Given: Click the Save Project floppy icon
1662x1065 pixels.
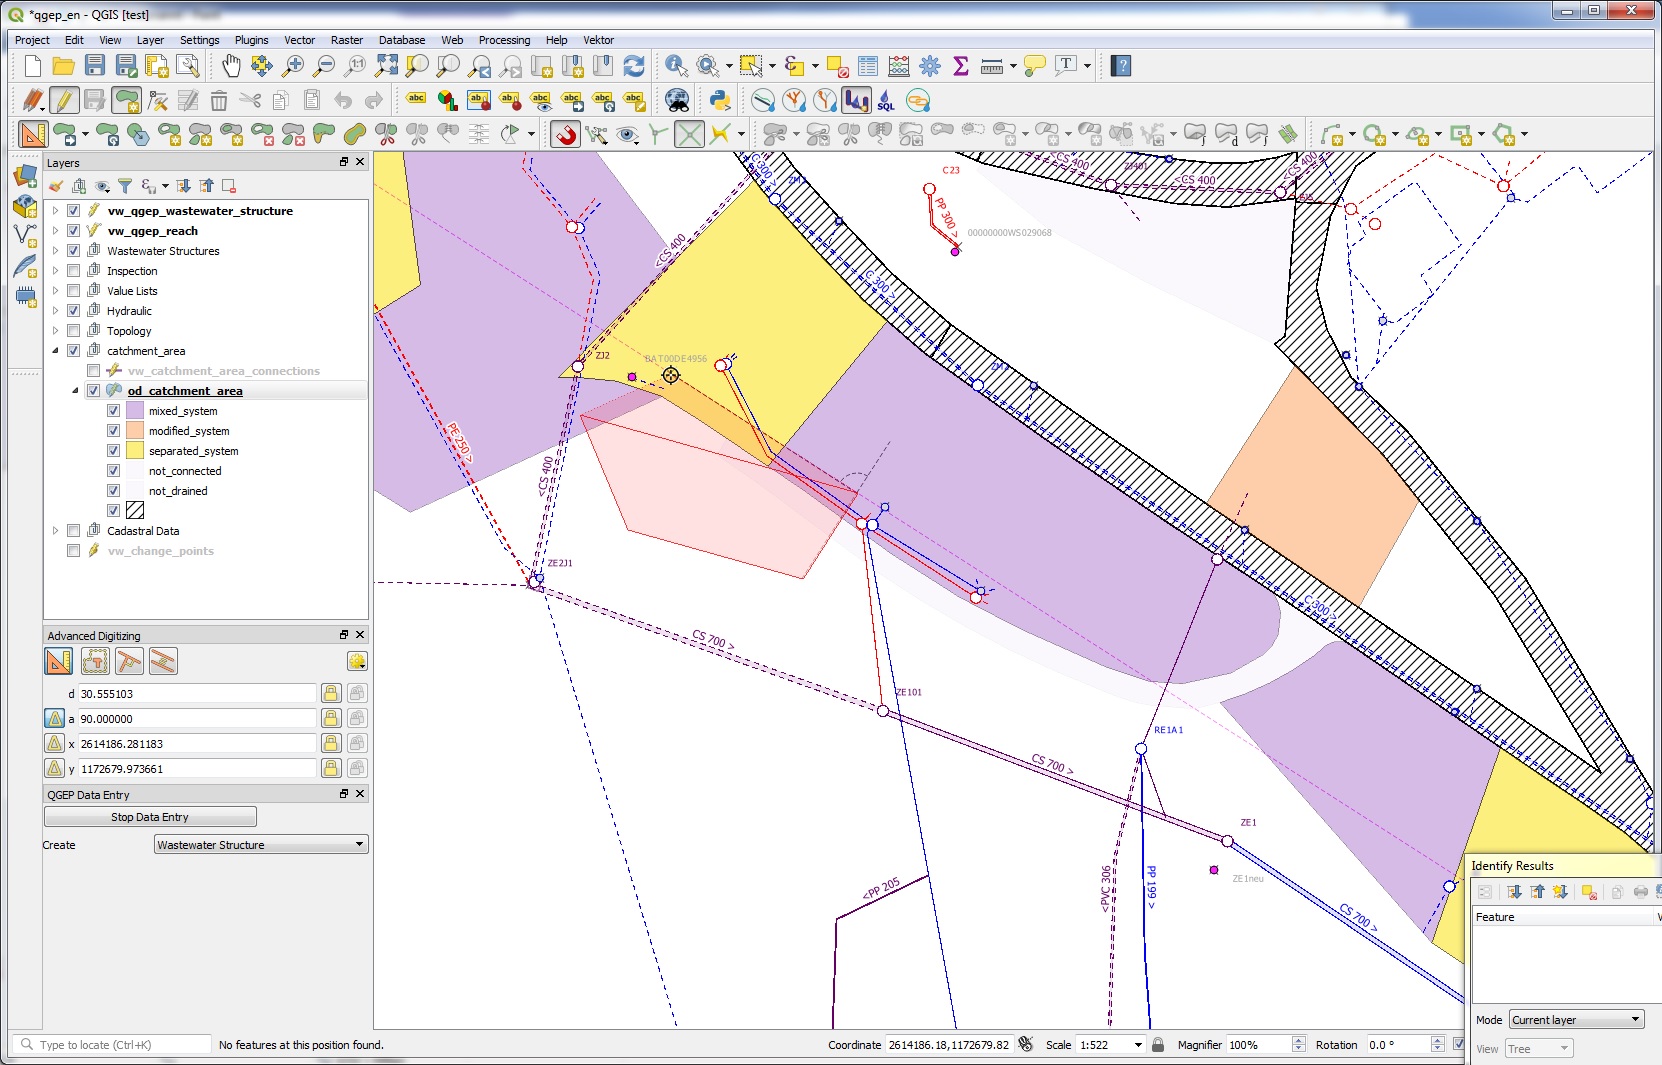Looking at the screenshot, I should [95, 66].
